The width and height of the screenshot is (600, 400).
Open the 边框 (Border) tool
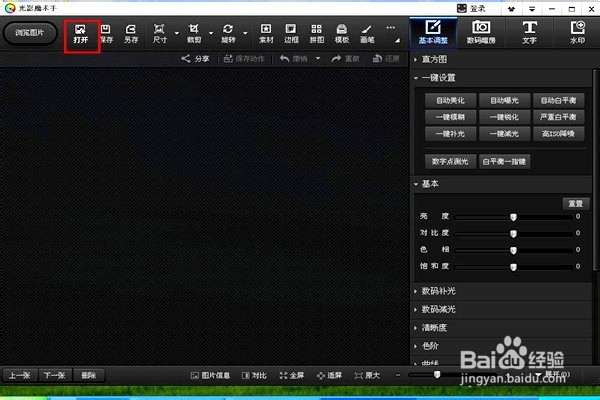point(291,34)
